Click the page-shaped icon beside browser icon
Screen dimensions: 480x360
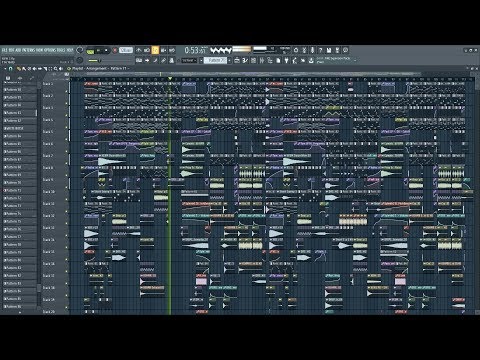tap(278, 60)
